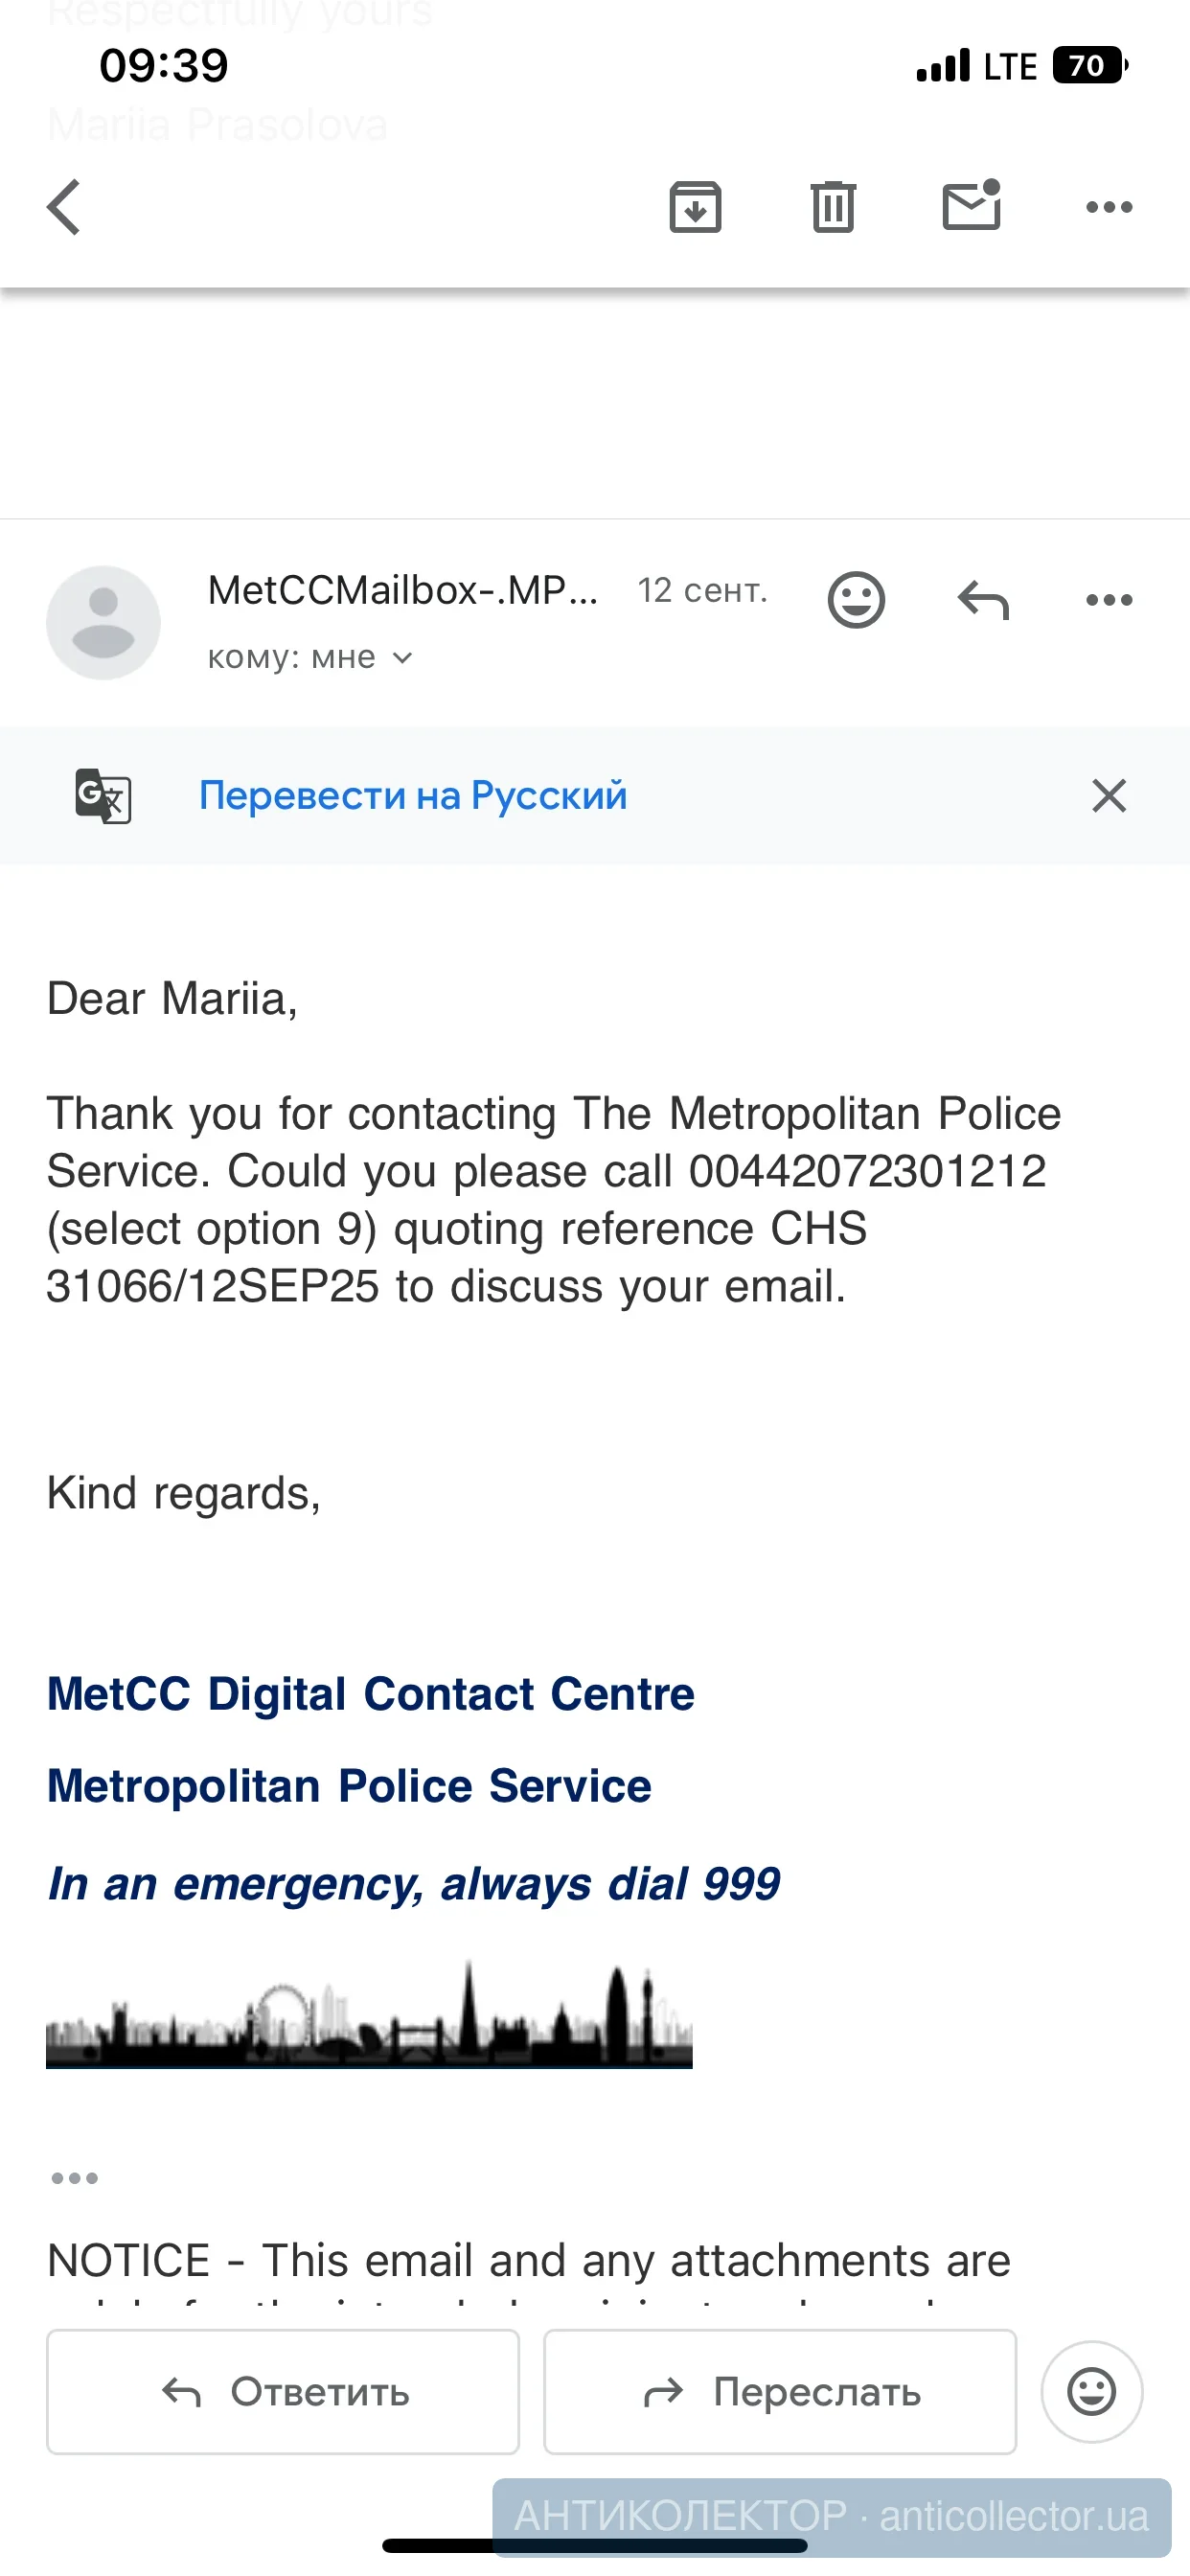
Task: Archive this email with the archive icon
Action: [x=695, y=207]
